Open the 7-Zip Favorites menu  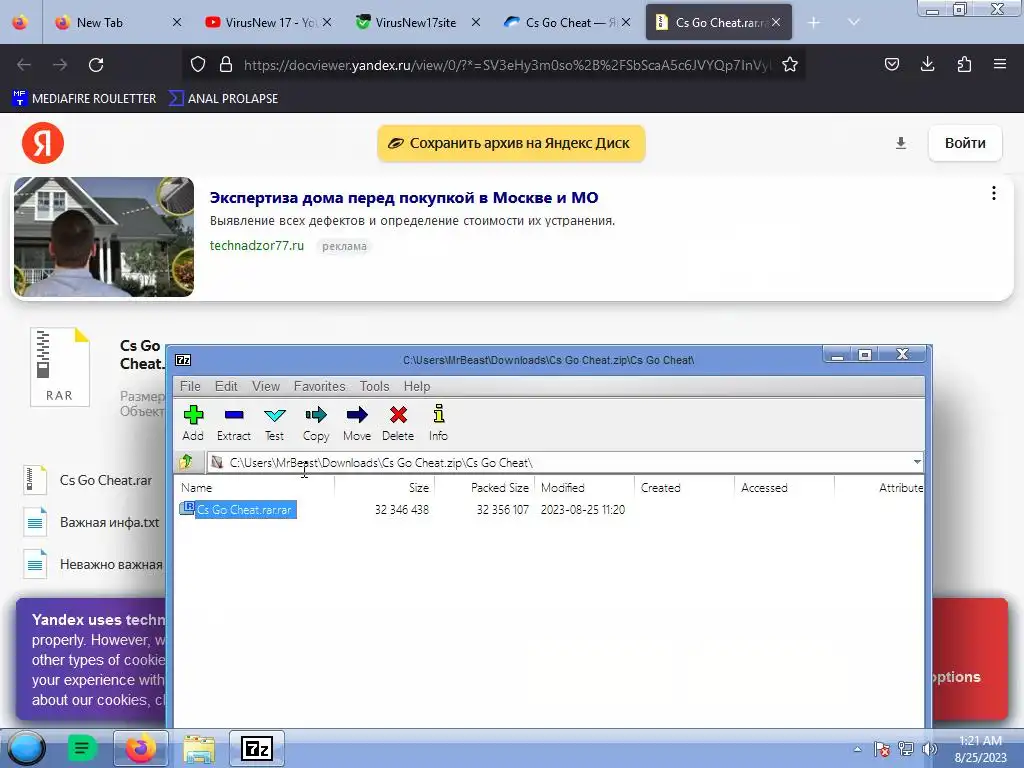click(x=319, y=386)
